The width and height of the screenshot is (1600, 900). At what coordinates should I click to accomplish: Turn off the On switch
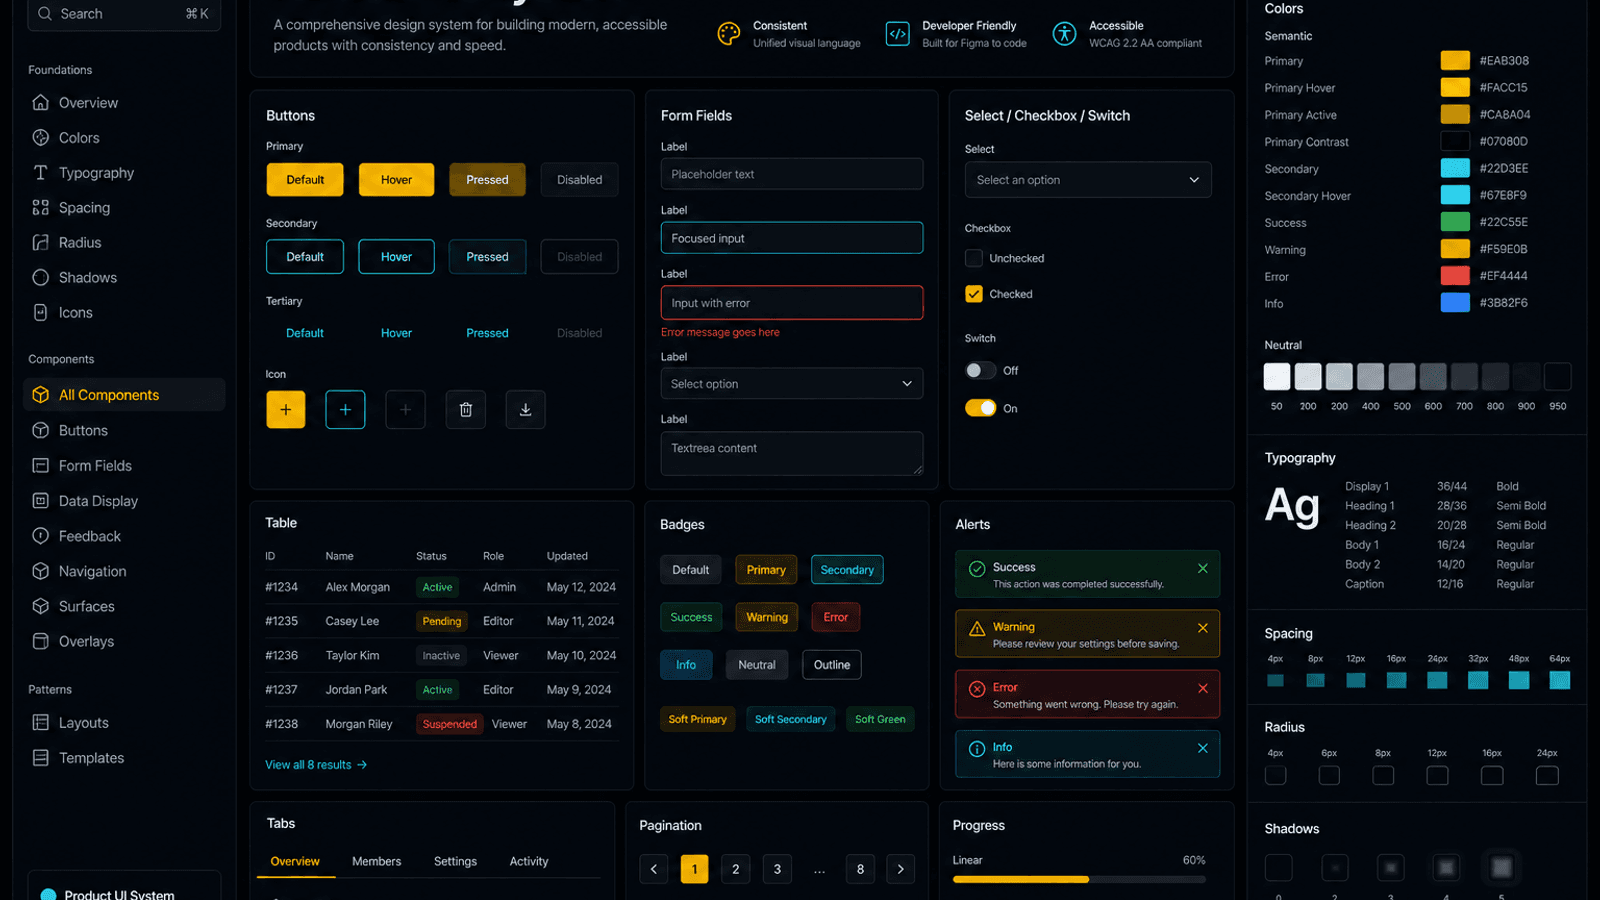980,408
